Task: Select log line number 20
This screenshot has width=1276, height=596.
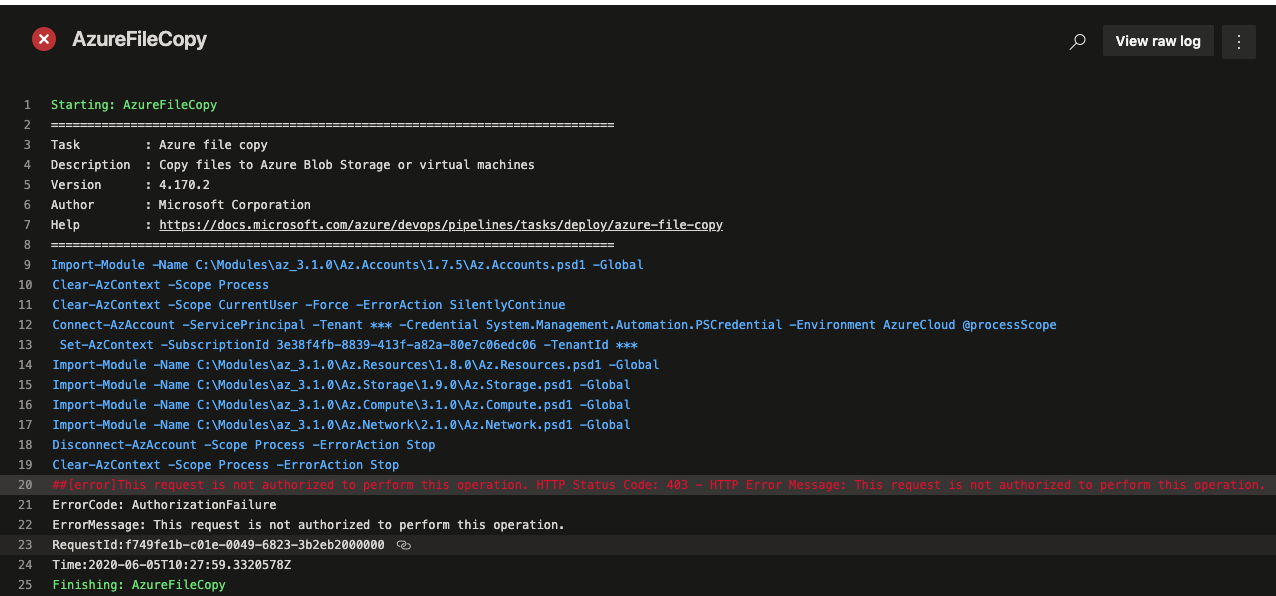Action: (27, 485)
